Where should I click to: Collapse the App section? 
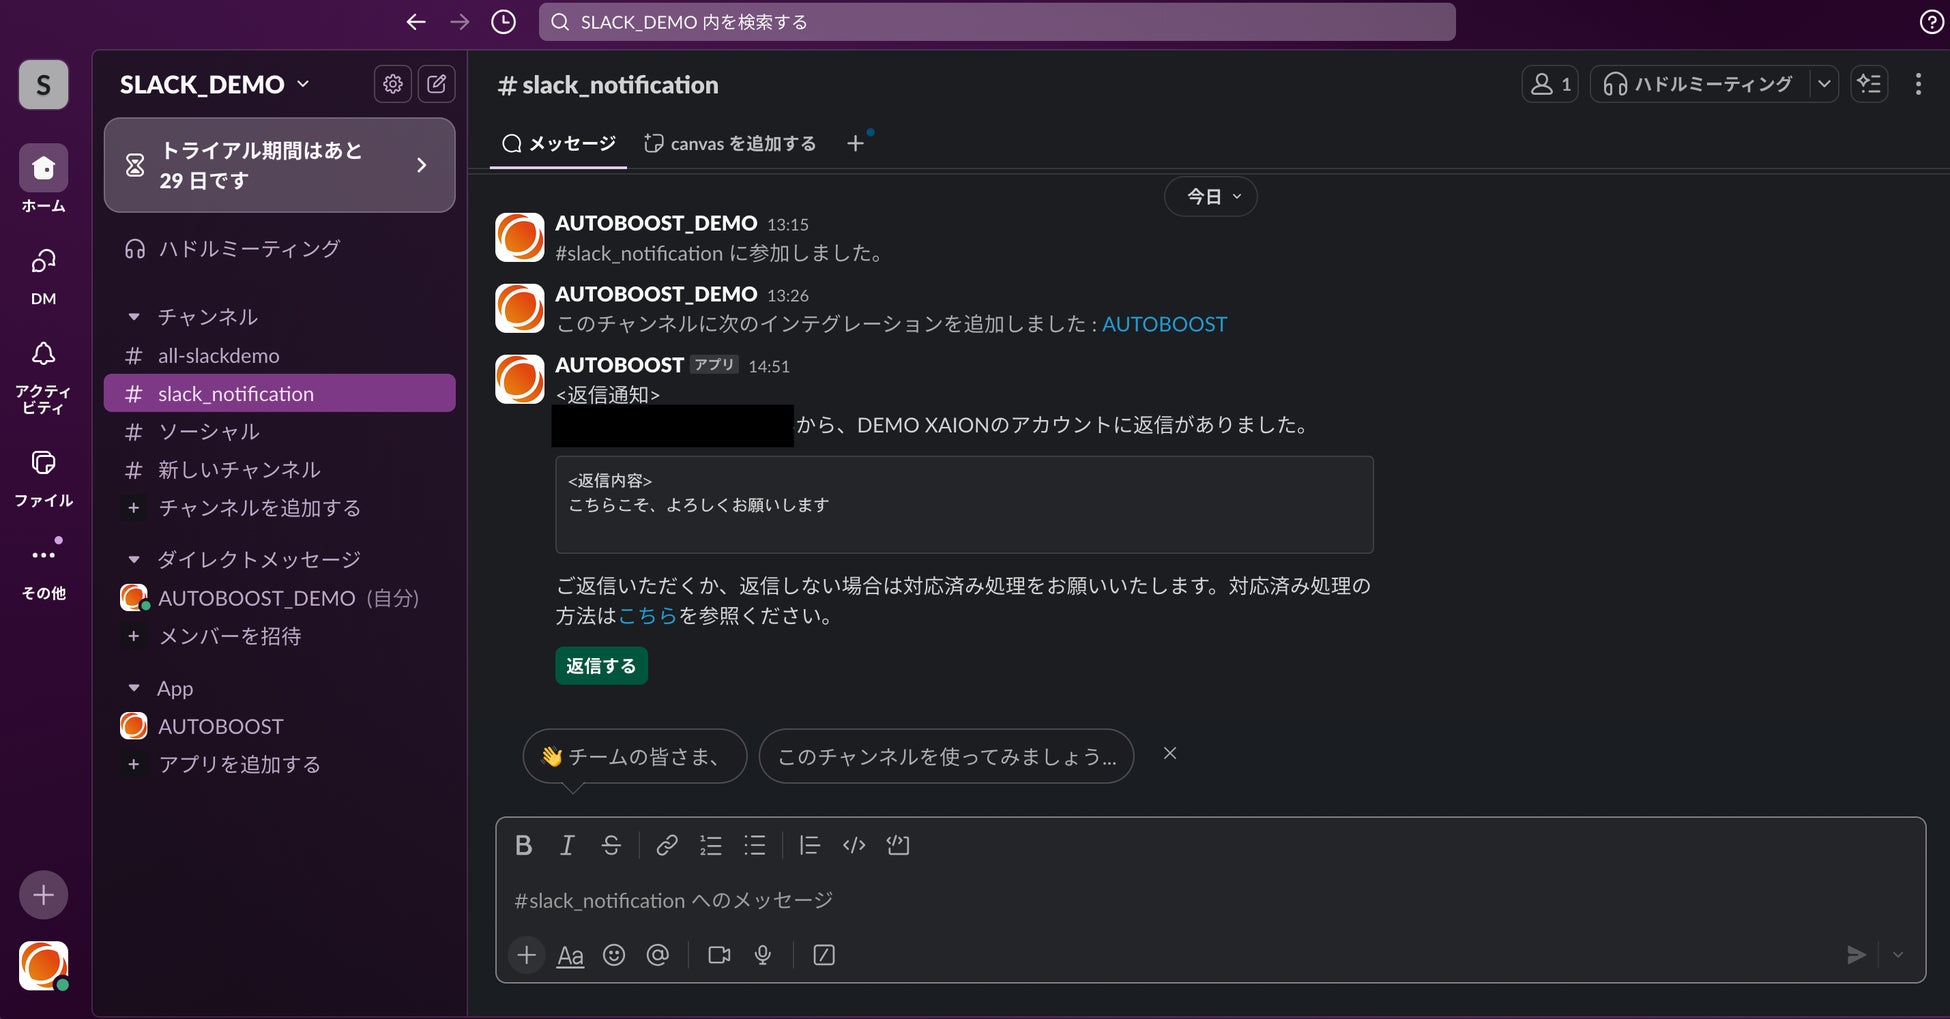[134, 688]
